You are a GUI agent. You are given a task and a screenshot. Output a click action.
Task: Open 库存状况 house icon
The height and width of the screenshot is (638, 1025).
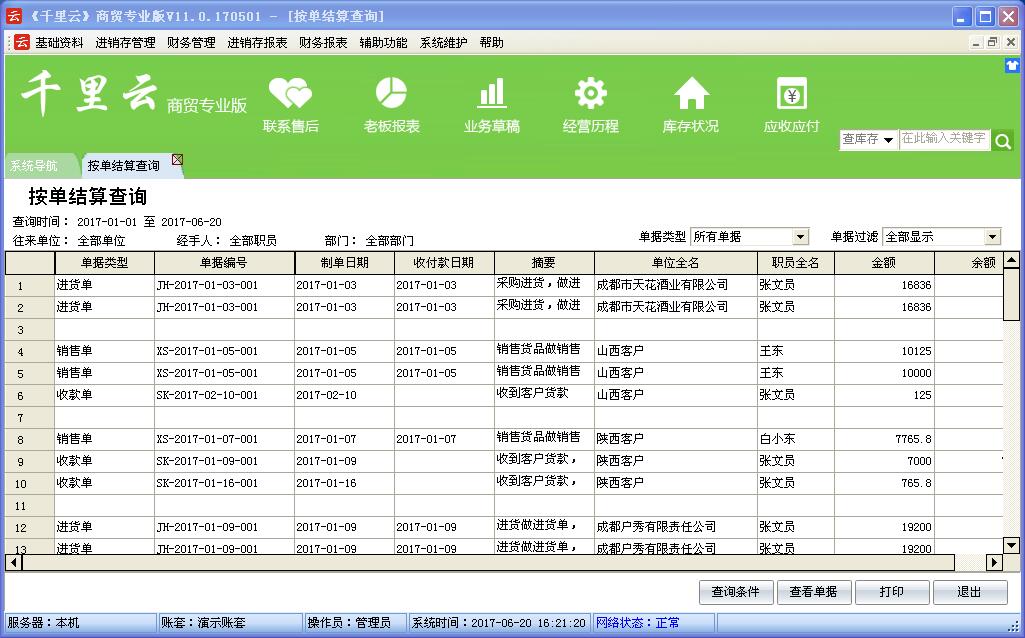[691, 94]
